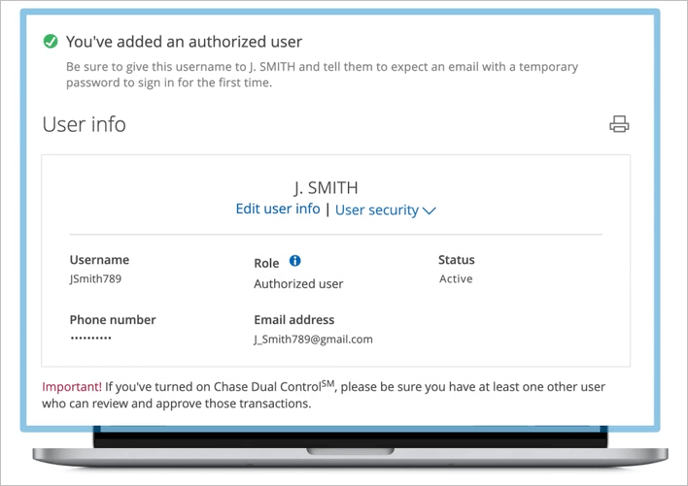The width and height of the screenshot is (688, 486).
Task: Click the J_Smith789@gmail.com email address
Action: [x=313, y=339]
